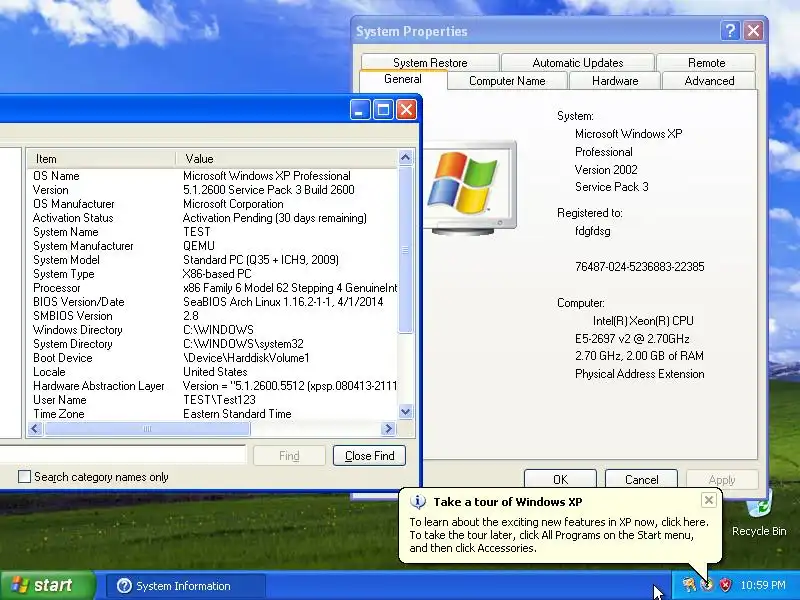Click the vertical scrollbar thumb
Viewport: 800px width, 600px height.
(x=406, y=249)
